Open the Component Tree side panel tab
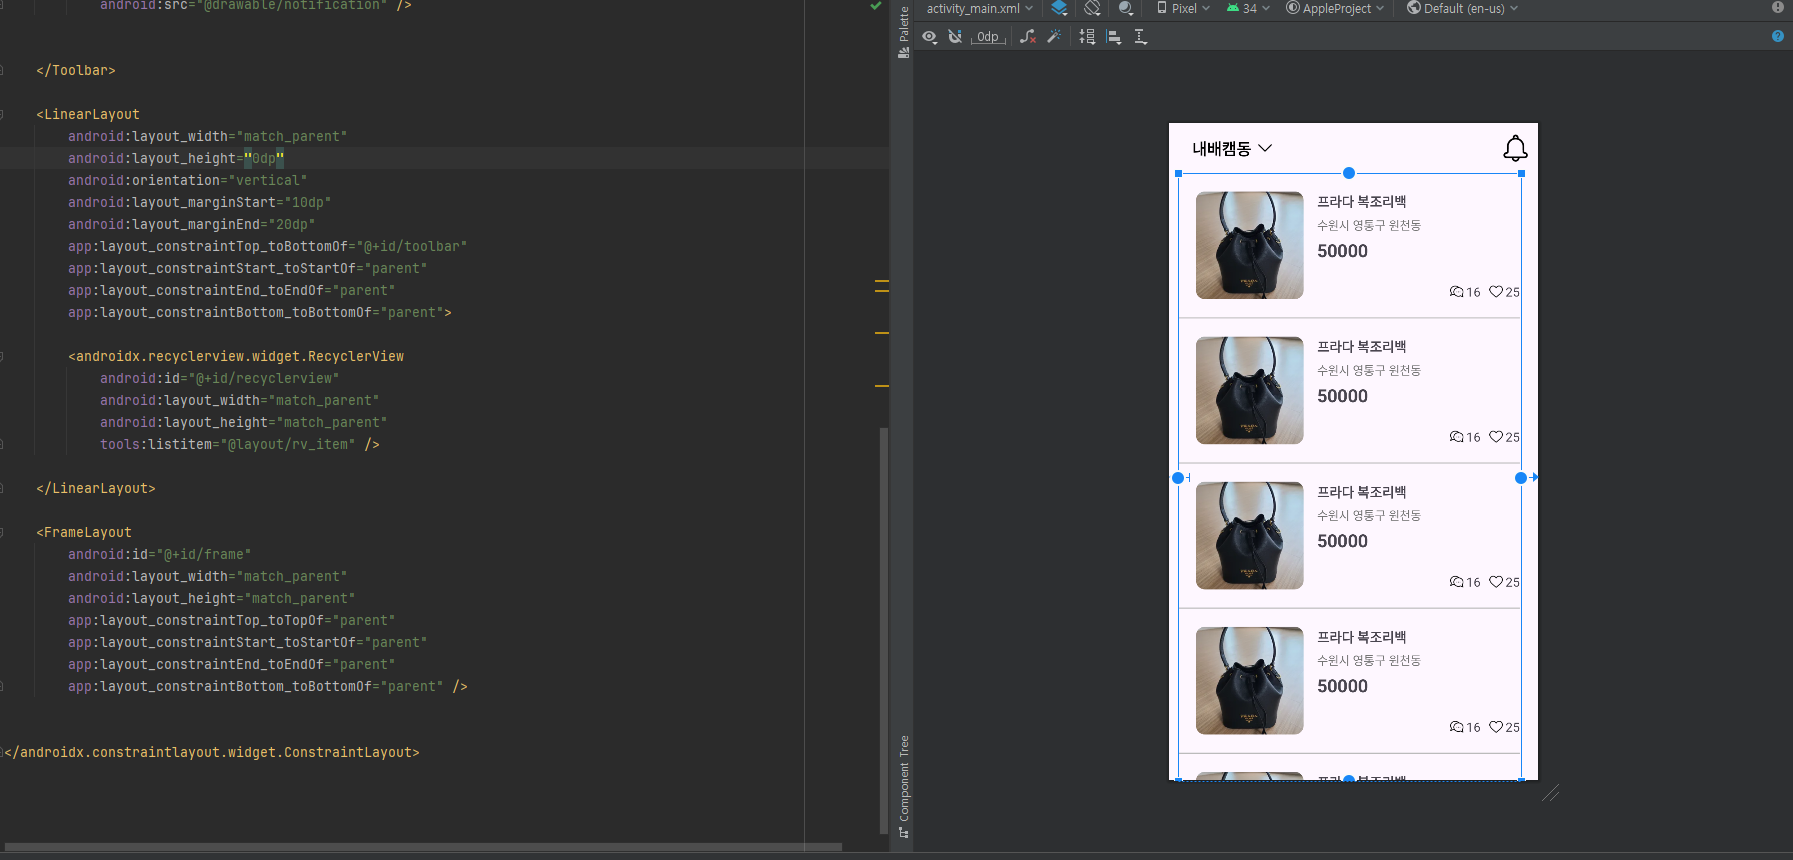The width and height of the screenshot is (1793, 860). [x=903, y=787]
